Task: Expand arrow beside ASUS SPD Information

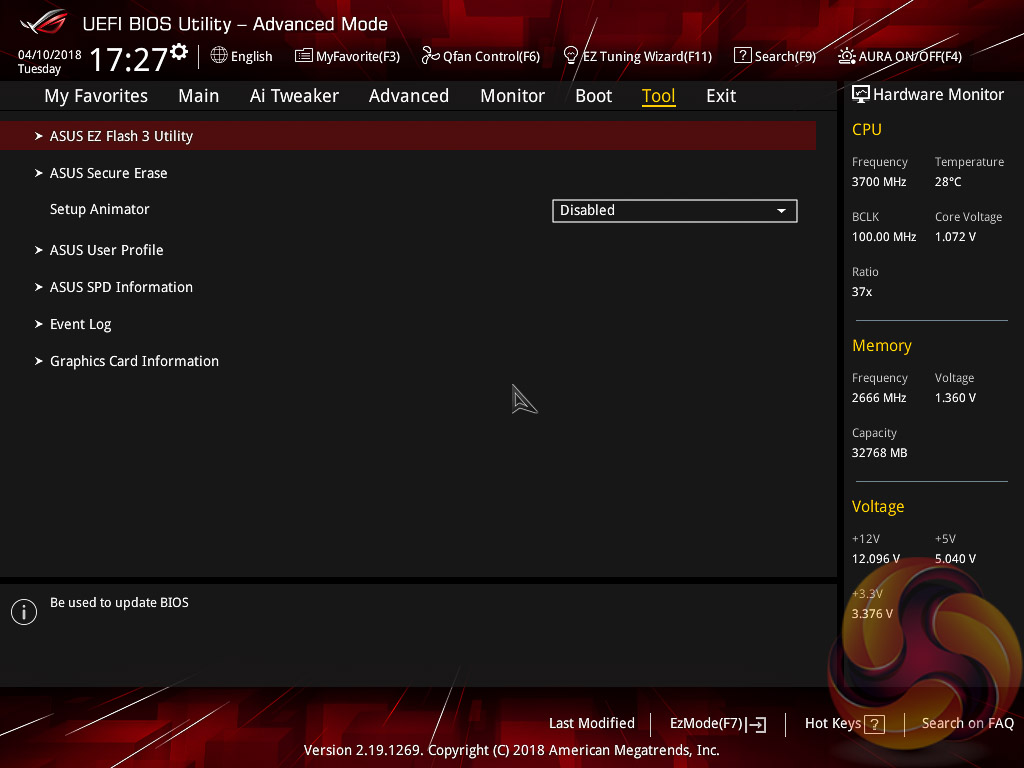Action: pos(39,287)
